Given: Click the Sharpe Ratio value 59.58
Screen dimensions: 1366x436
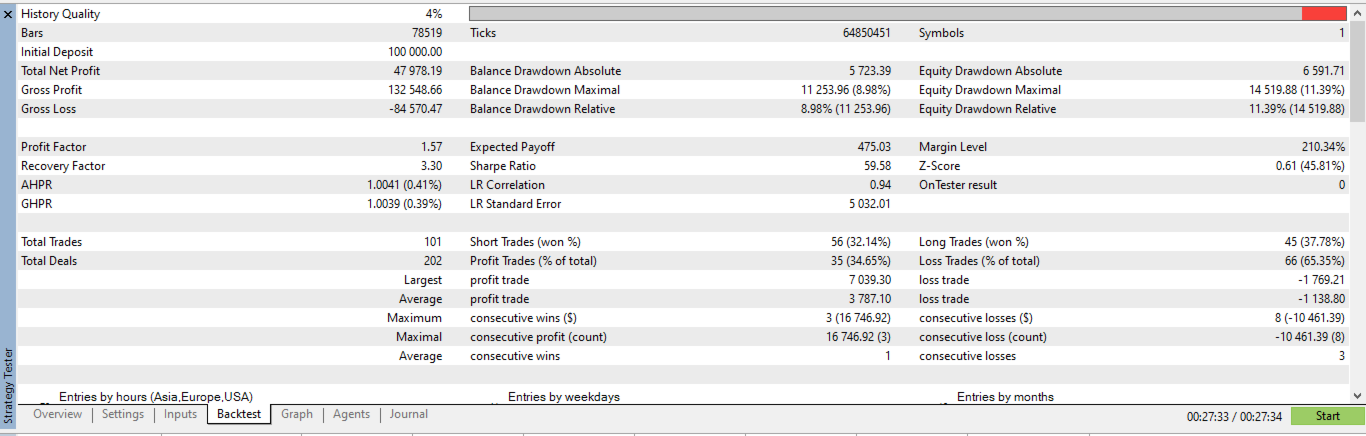Looking at the screenshot, I should (x=875, y=166).
